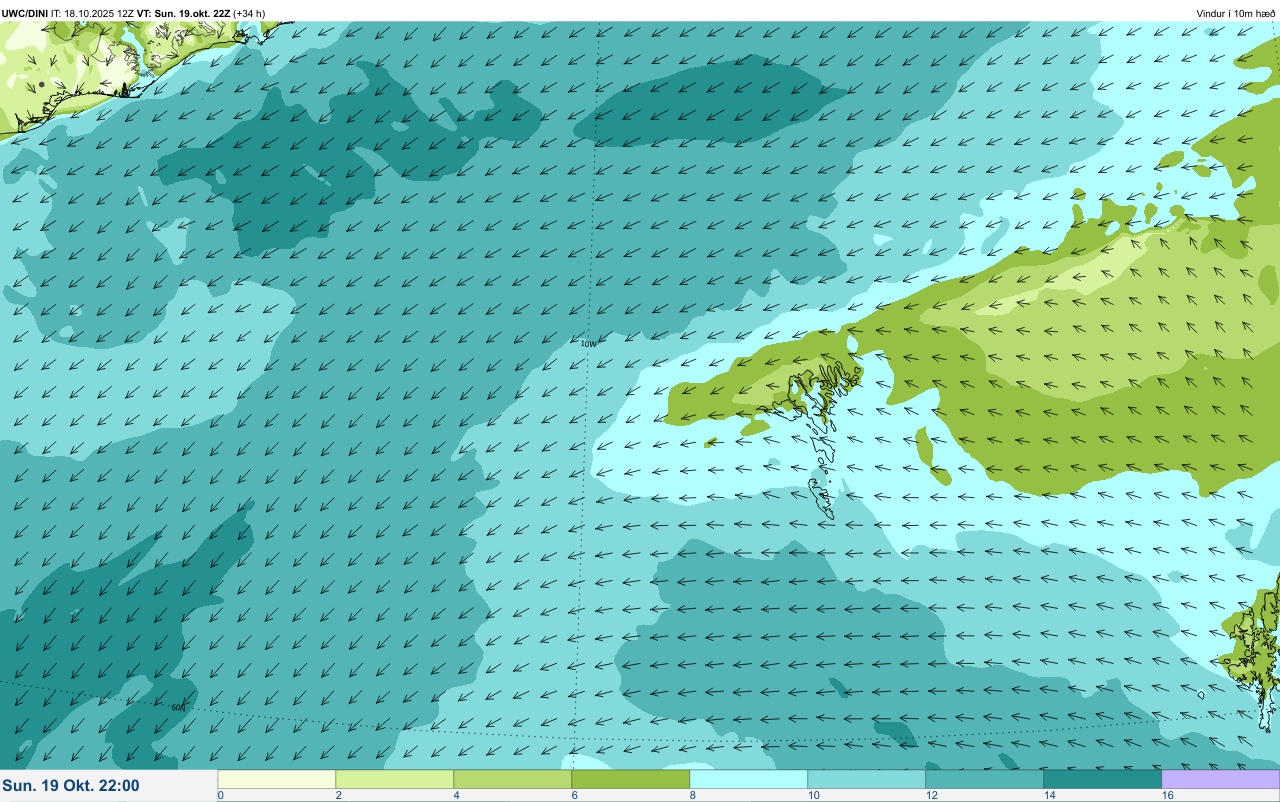This screenshot has height=802, width=1280.
Task: Click the legend value '16'
Action: pos(1167,795)
